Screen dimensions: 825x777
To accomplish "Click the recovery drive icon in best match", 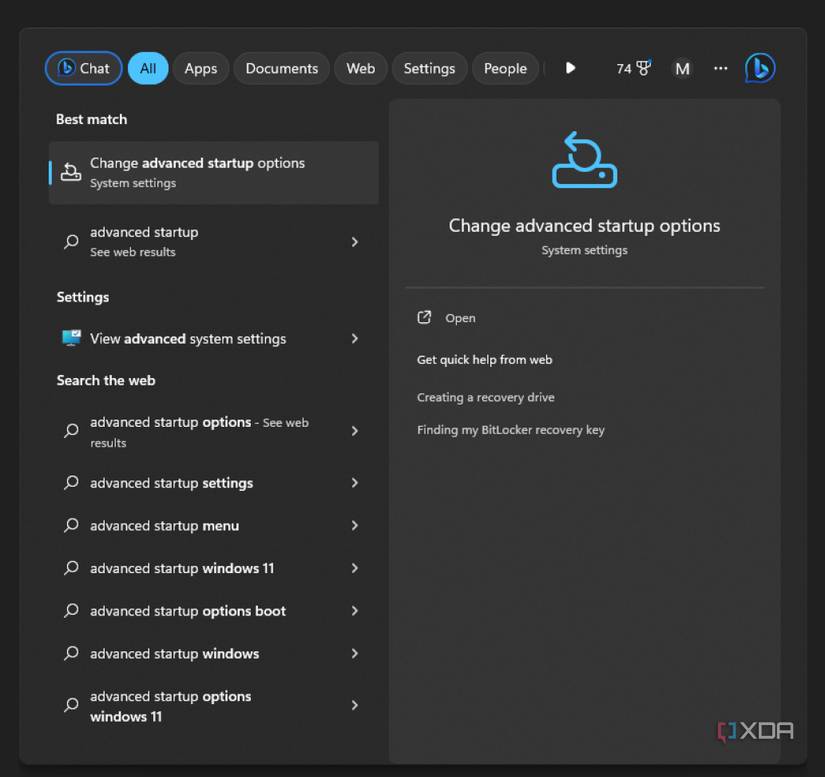I will (71, 172).
